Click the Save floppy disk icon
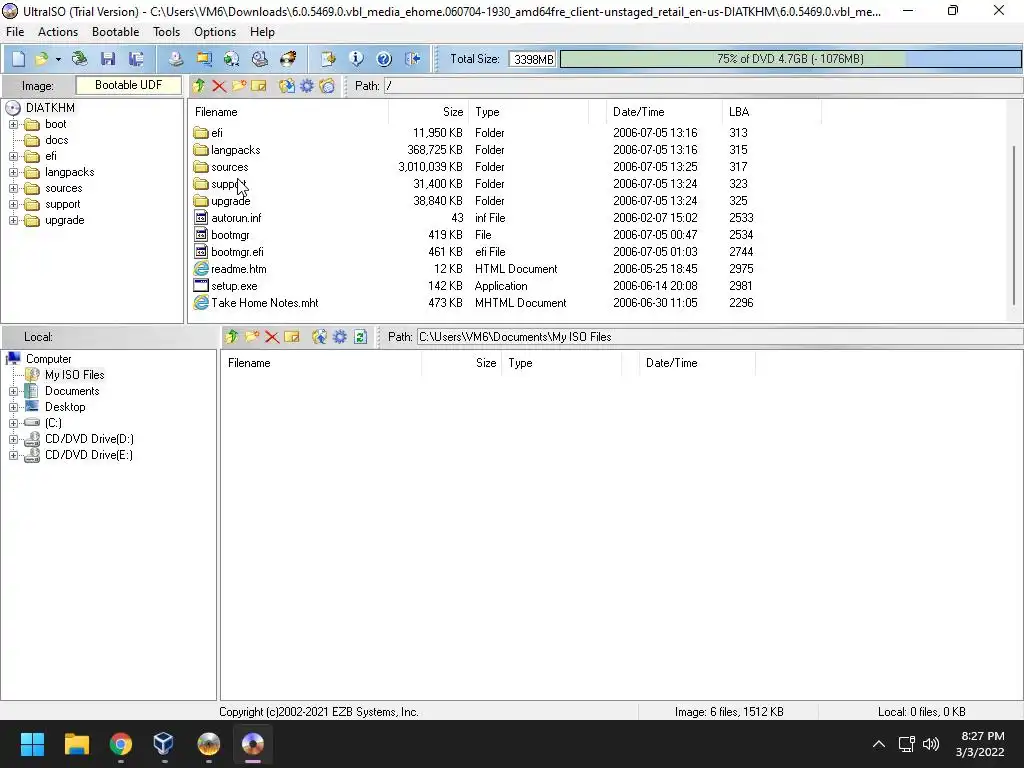 tap(108, 59)
